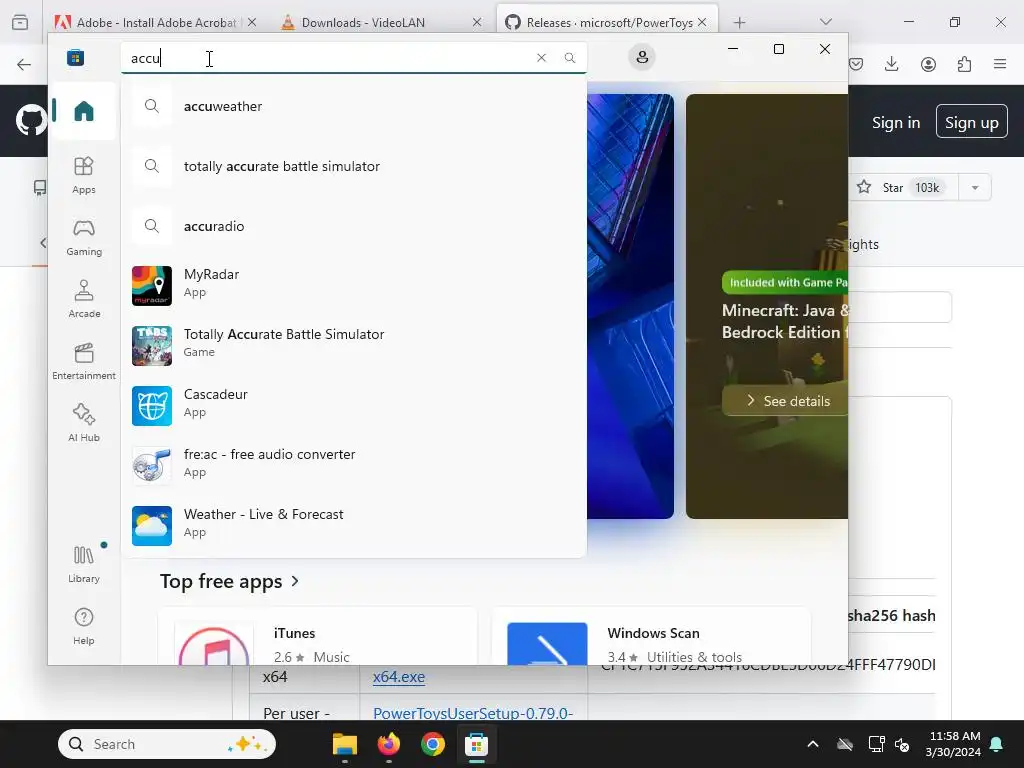
Task: Open fre:ac free audio converter result
Action: tap(353, 465)
